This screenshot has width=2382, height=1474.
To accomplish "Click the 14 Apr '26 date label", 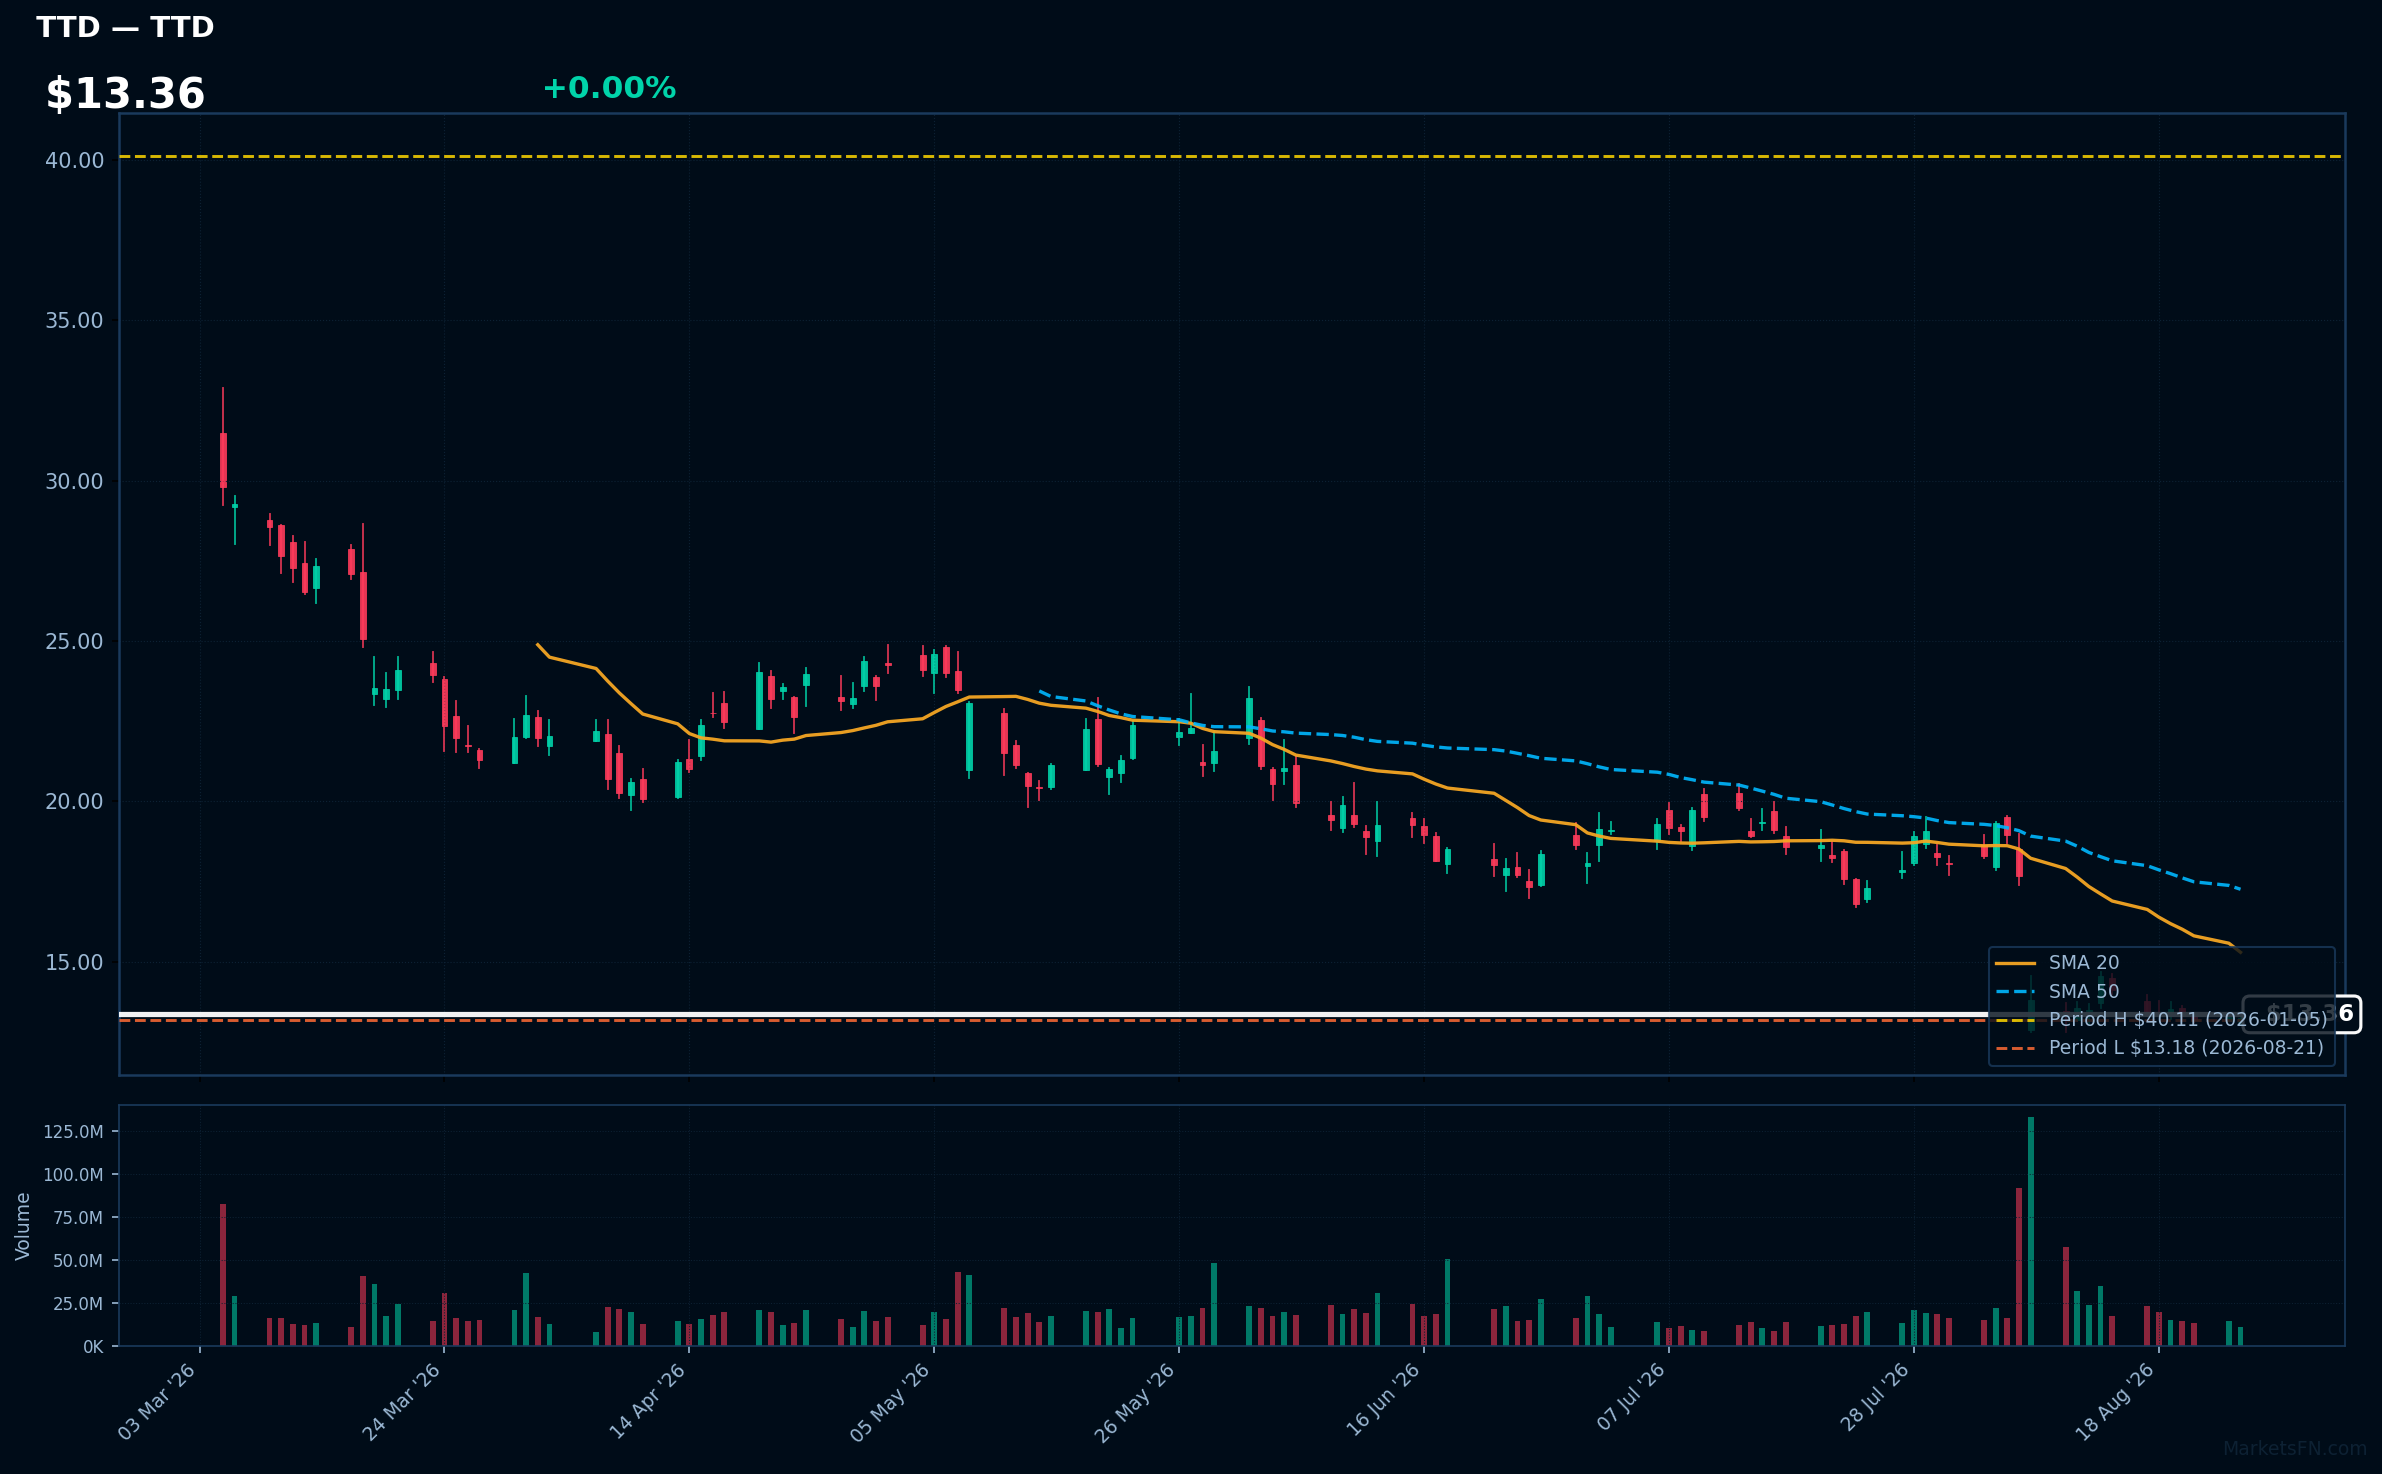I will pos(647,1401).
